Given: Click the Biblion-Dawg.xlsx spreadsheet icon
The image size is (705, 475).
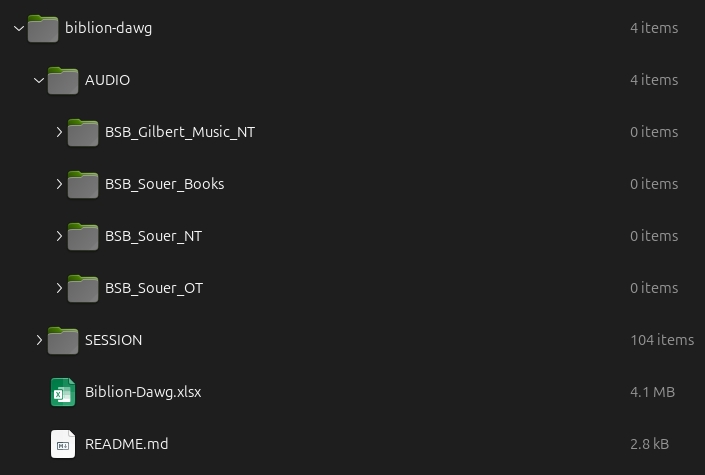Looking at the screenshot, I should [x=63, y=392].
